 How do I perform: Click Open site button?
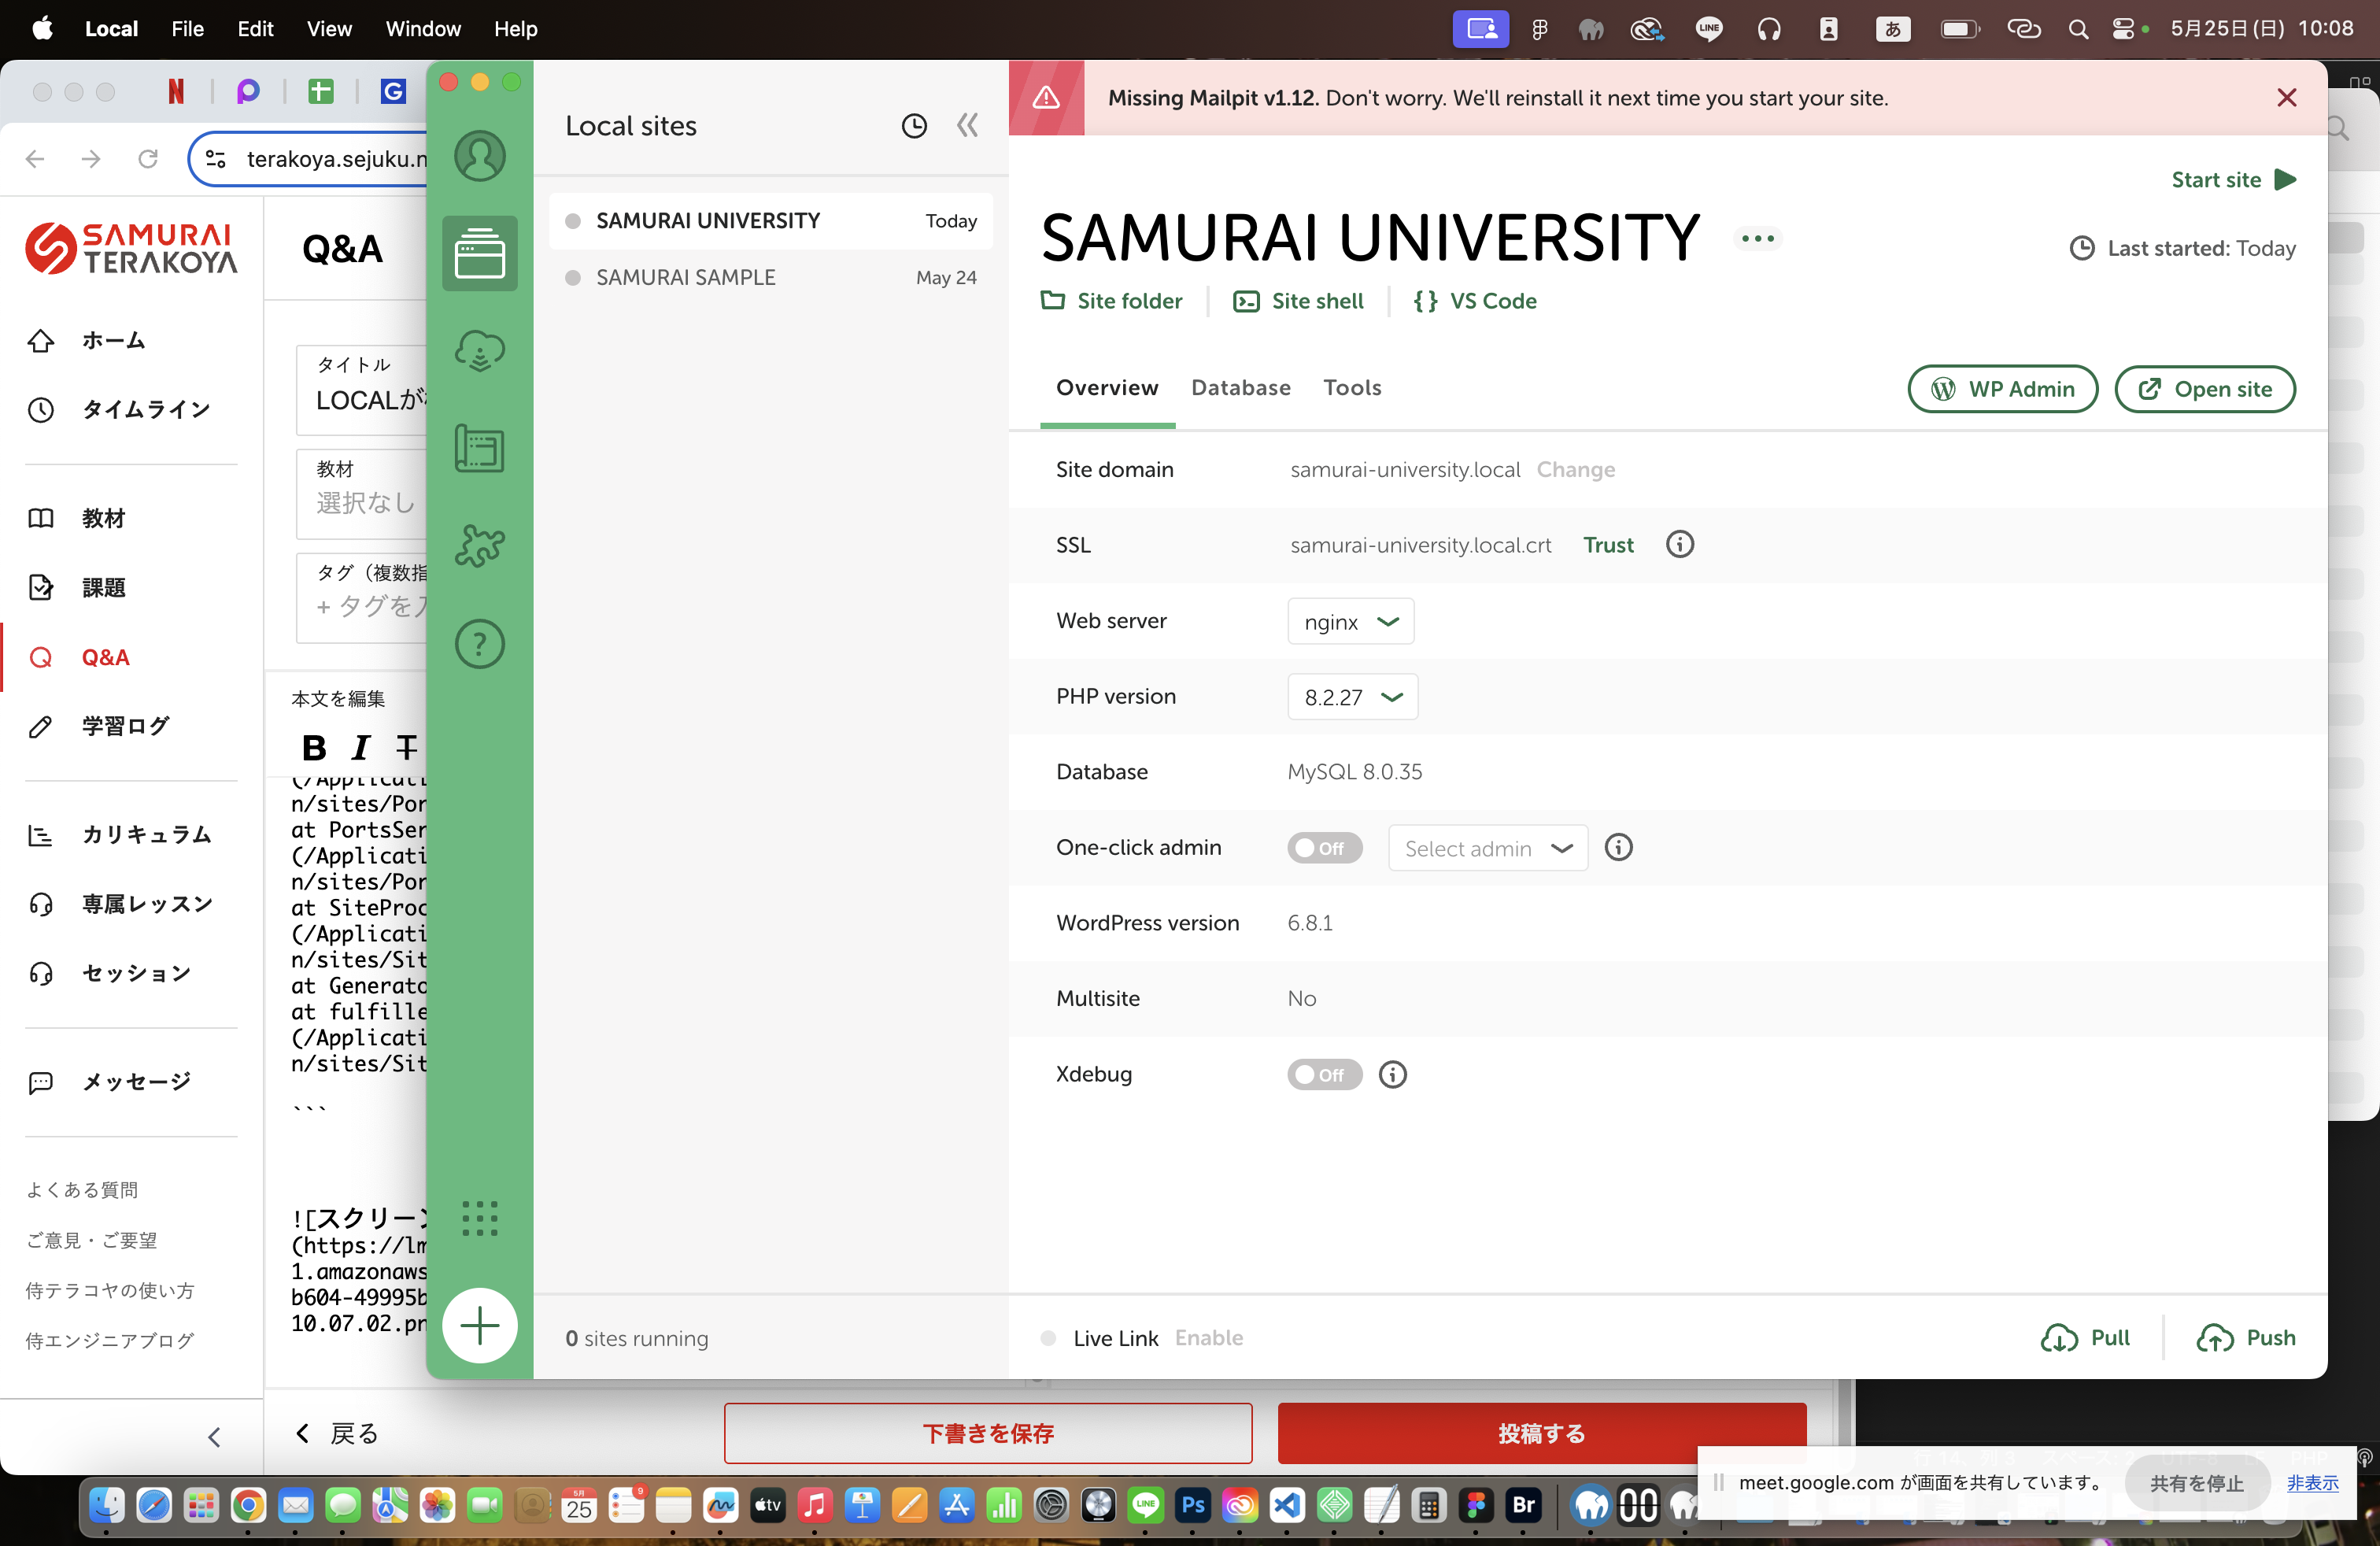click(x=2205, y=389)
